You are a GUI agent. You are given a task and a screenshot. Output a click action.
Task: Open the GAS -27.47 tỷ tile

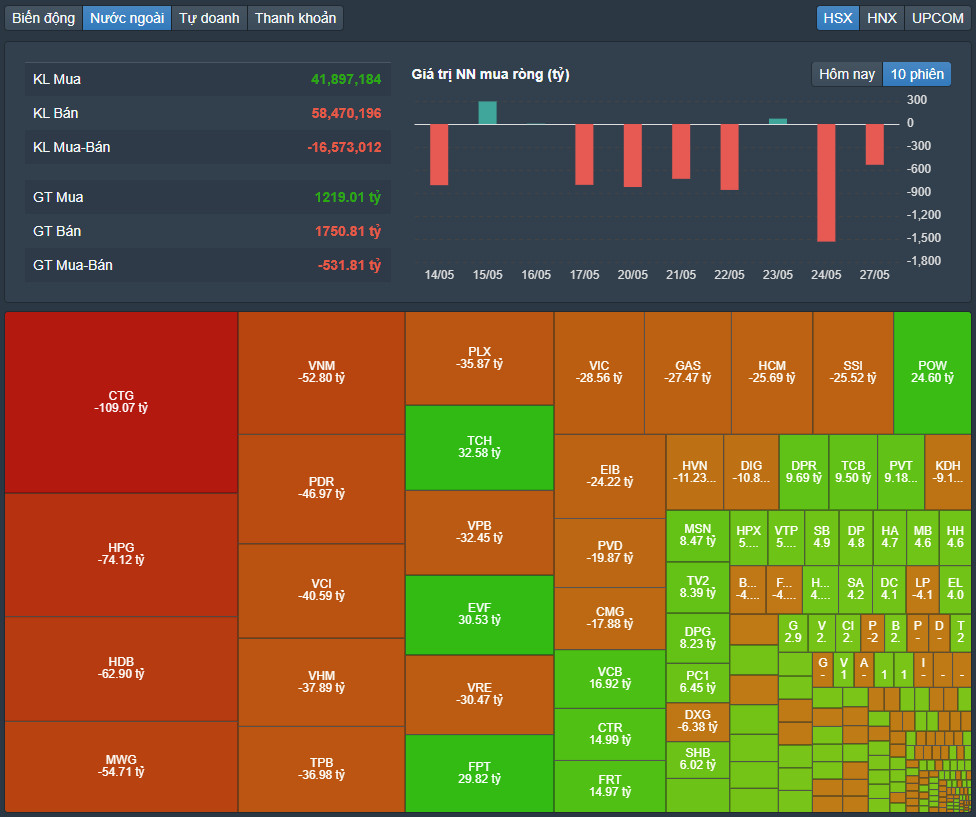pyautogui.click(x=688, y=373)
